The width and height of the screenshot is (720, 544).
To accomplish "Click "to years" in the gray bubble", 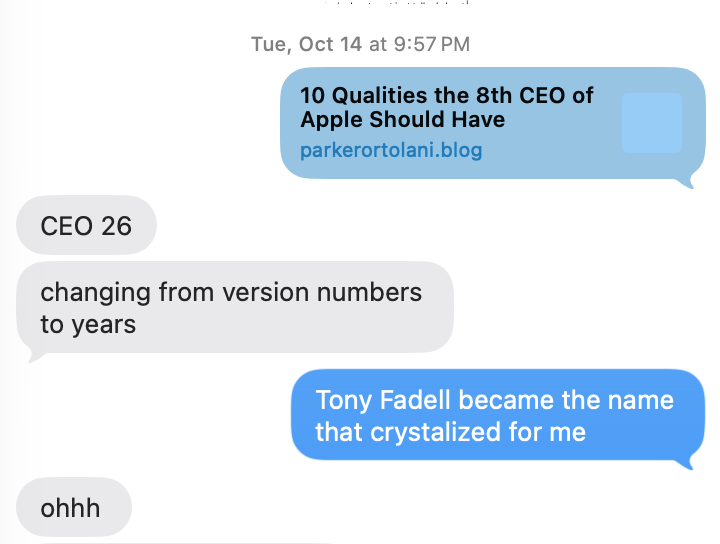I will coord(88,325).
